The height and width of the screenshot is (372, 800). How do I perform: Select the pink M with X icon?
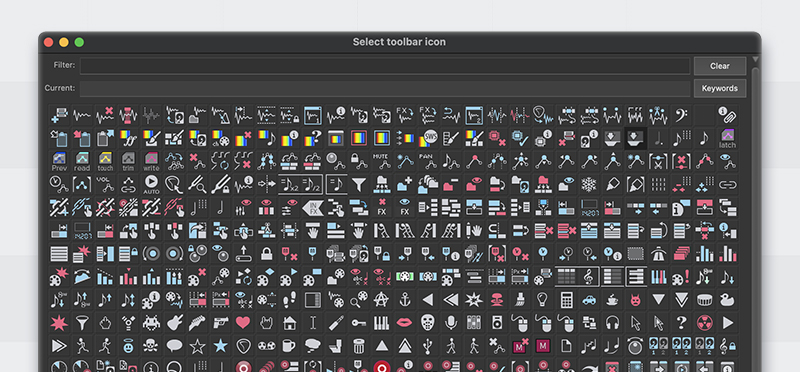[x=520, y=345]
